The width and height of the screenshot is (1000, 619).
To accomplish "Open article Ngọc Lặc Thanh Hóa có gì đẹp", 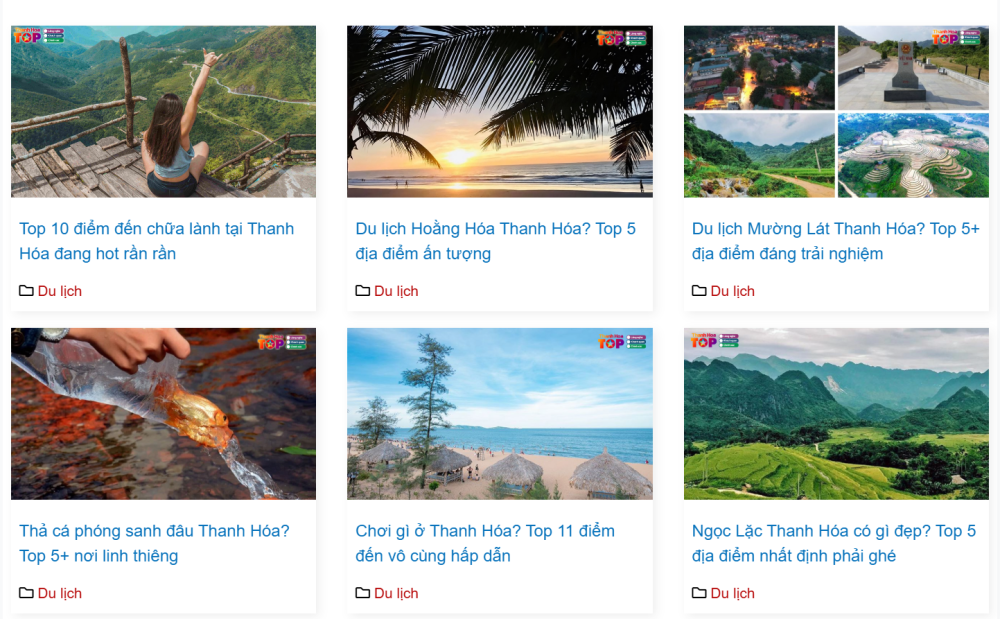I will (x=834, y=543).
